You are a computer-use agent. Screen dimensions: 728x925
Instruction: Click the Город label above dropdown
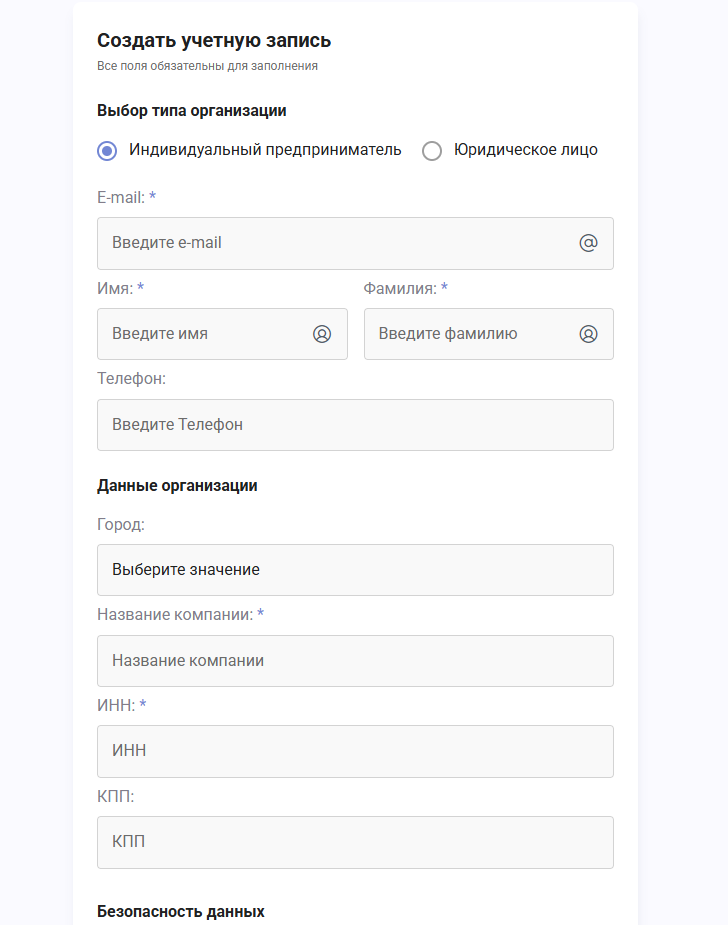pos(121,524)
